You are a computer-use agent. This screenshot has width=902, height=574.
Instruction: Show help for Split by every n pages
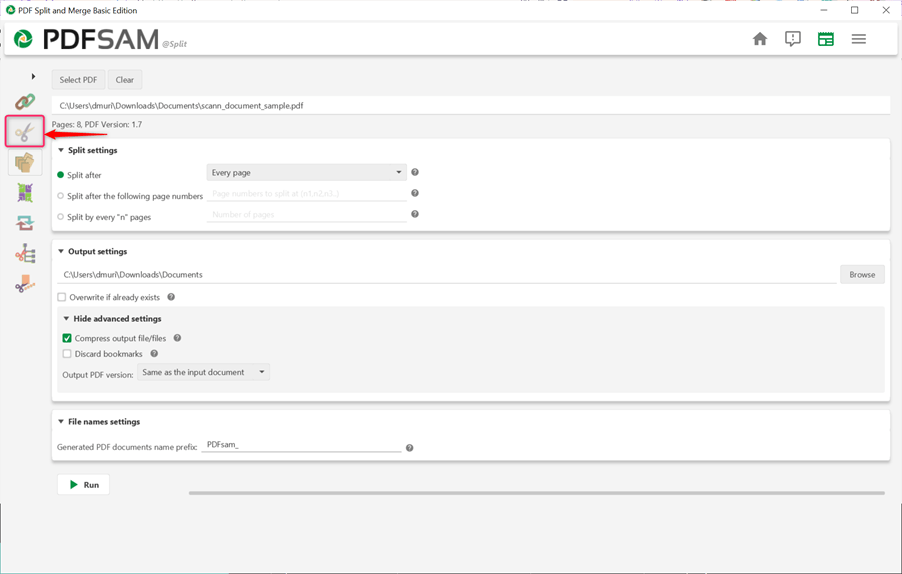415,214
